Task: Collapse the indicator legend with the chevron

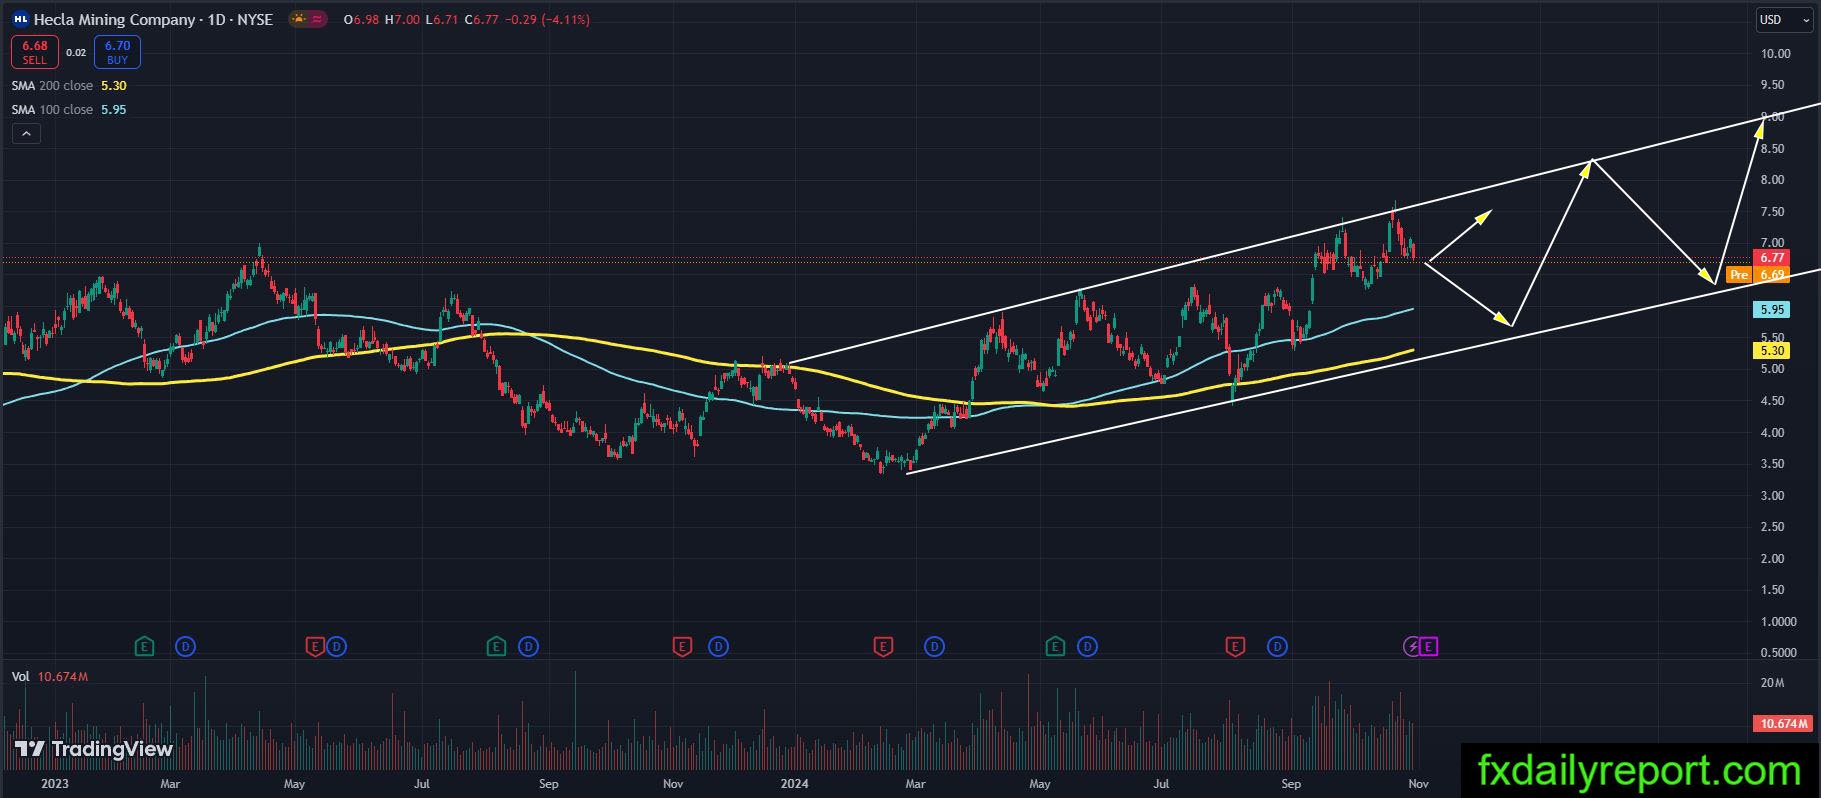Action: 26,134
